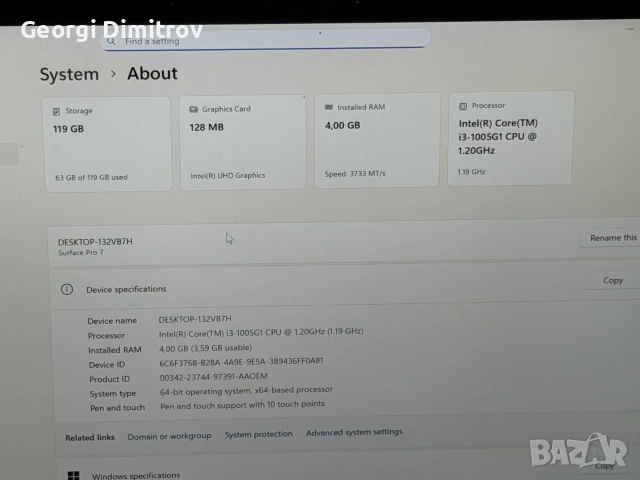Viewport: 640px width, 480px height.
Task: Select the Pen and touch value text
Action: 242,405
